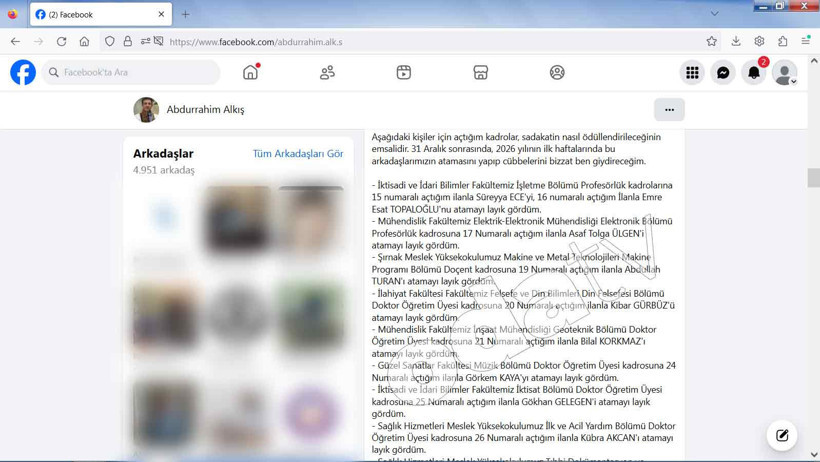Image resolution: width=820 pixels, height=462 pixels.
Task: Open the Facebook menu grid icon
Action: pos(692,72)
